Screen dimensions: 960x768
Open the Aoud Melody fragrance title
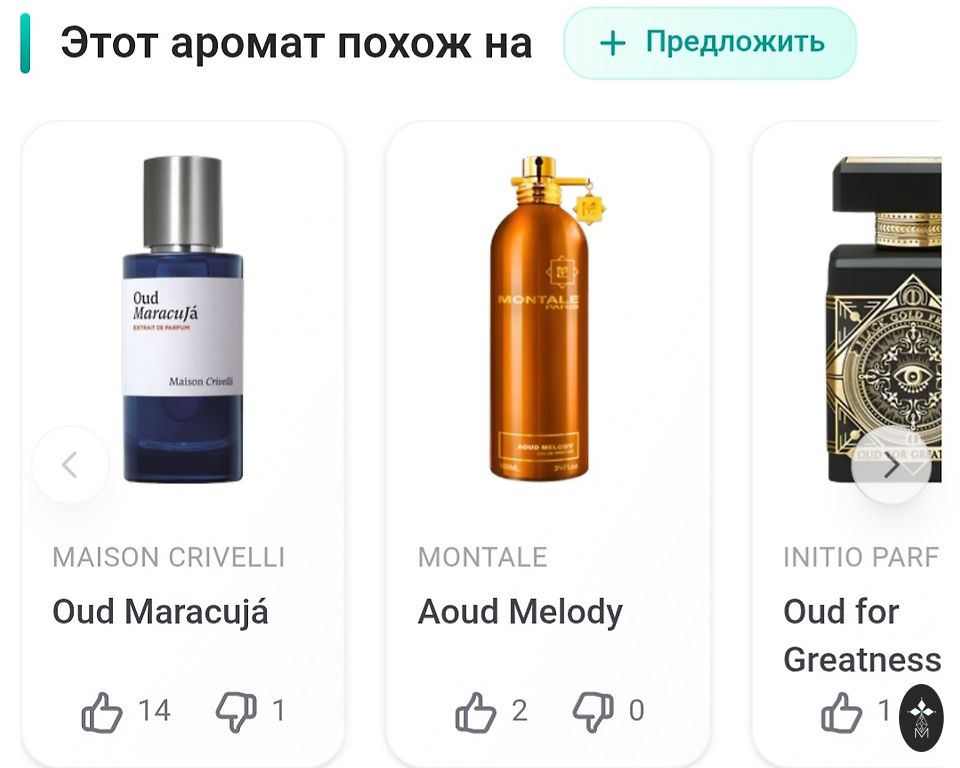(x=520, y=613)
